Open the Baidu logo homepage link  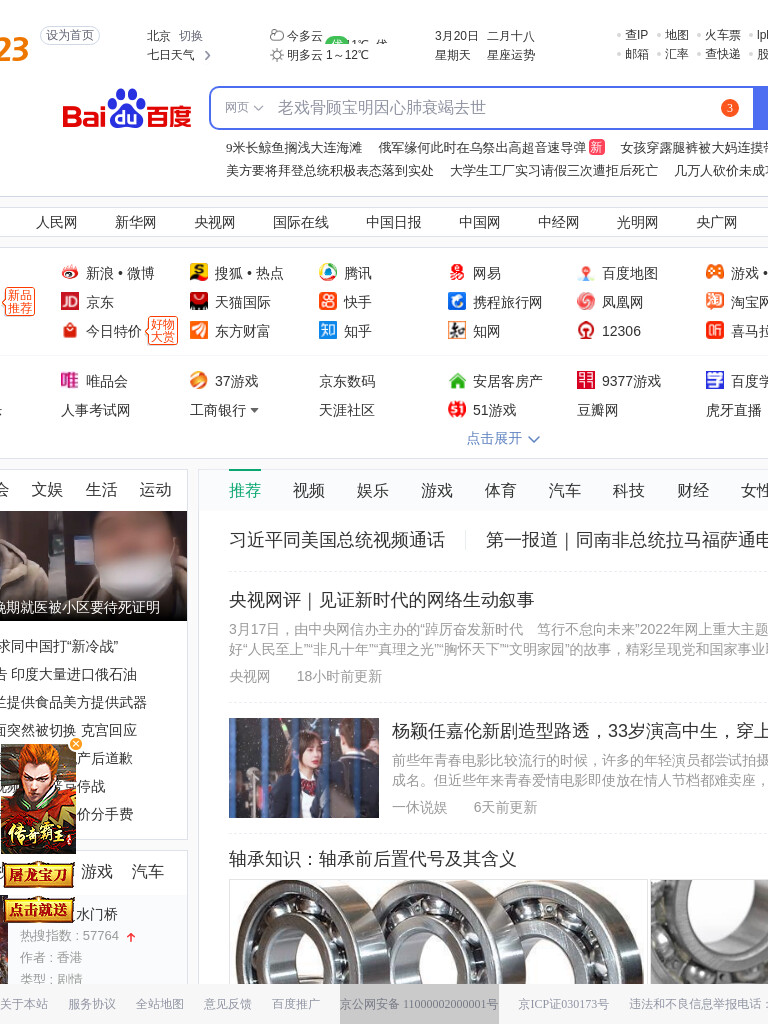tap(127, 109)
